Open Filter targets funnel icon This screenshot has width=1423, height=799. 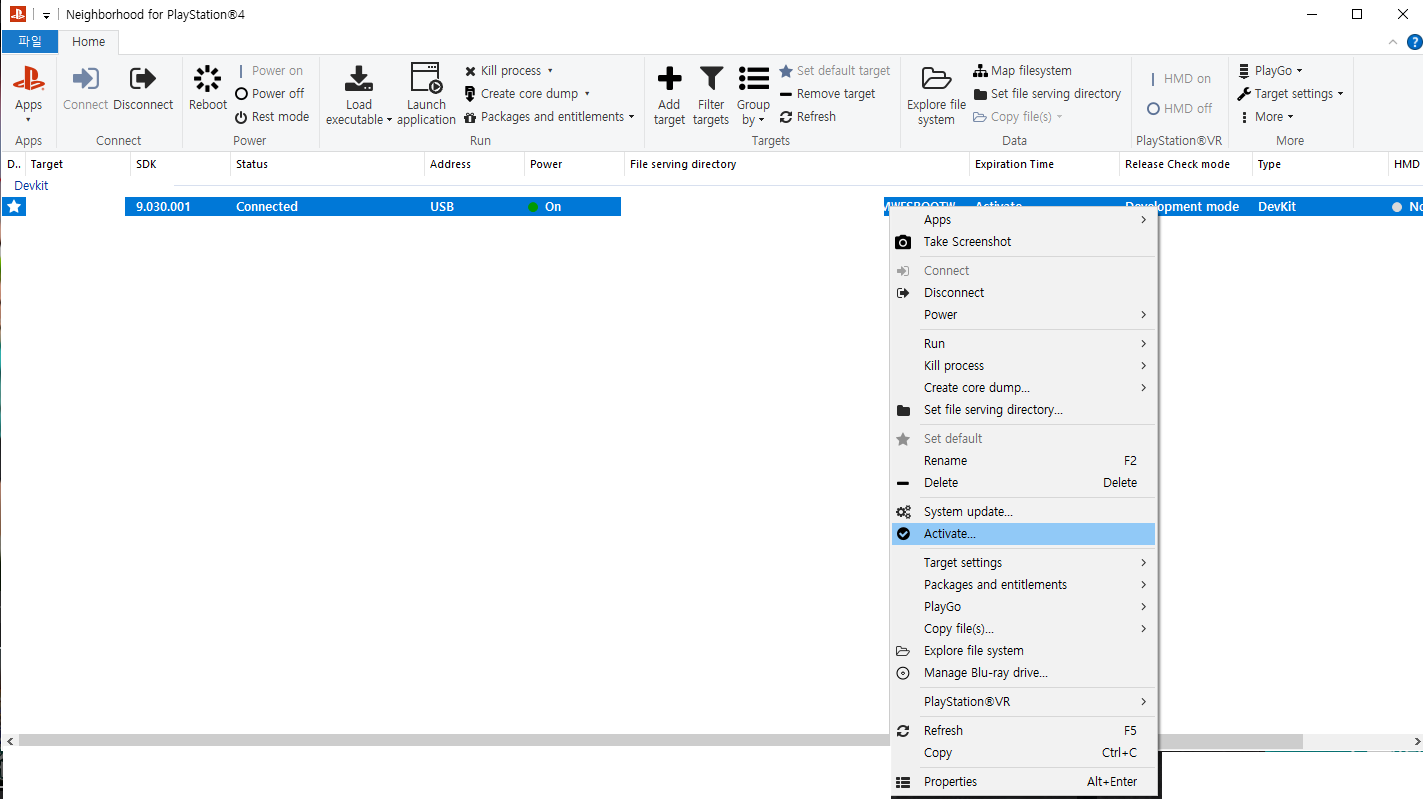pyautogui.click(x=711, y=80)
